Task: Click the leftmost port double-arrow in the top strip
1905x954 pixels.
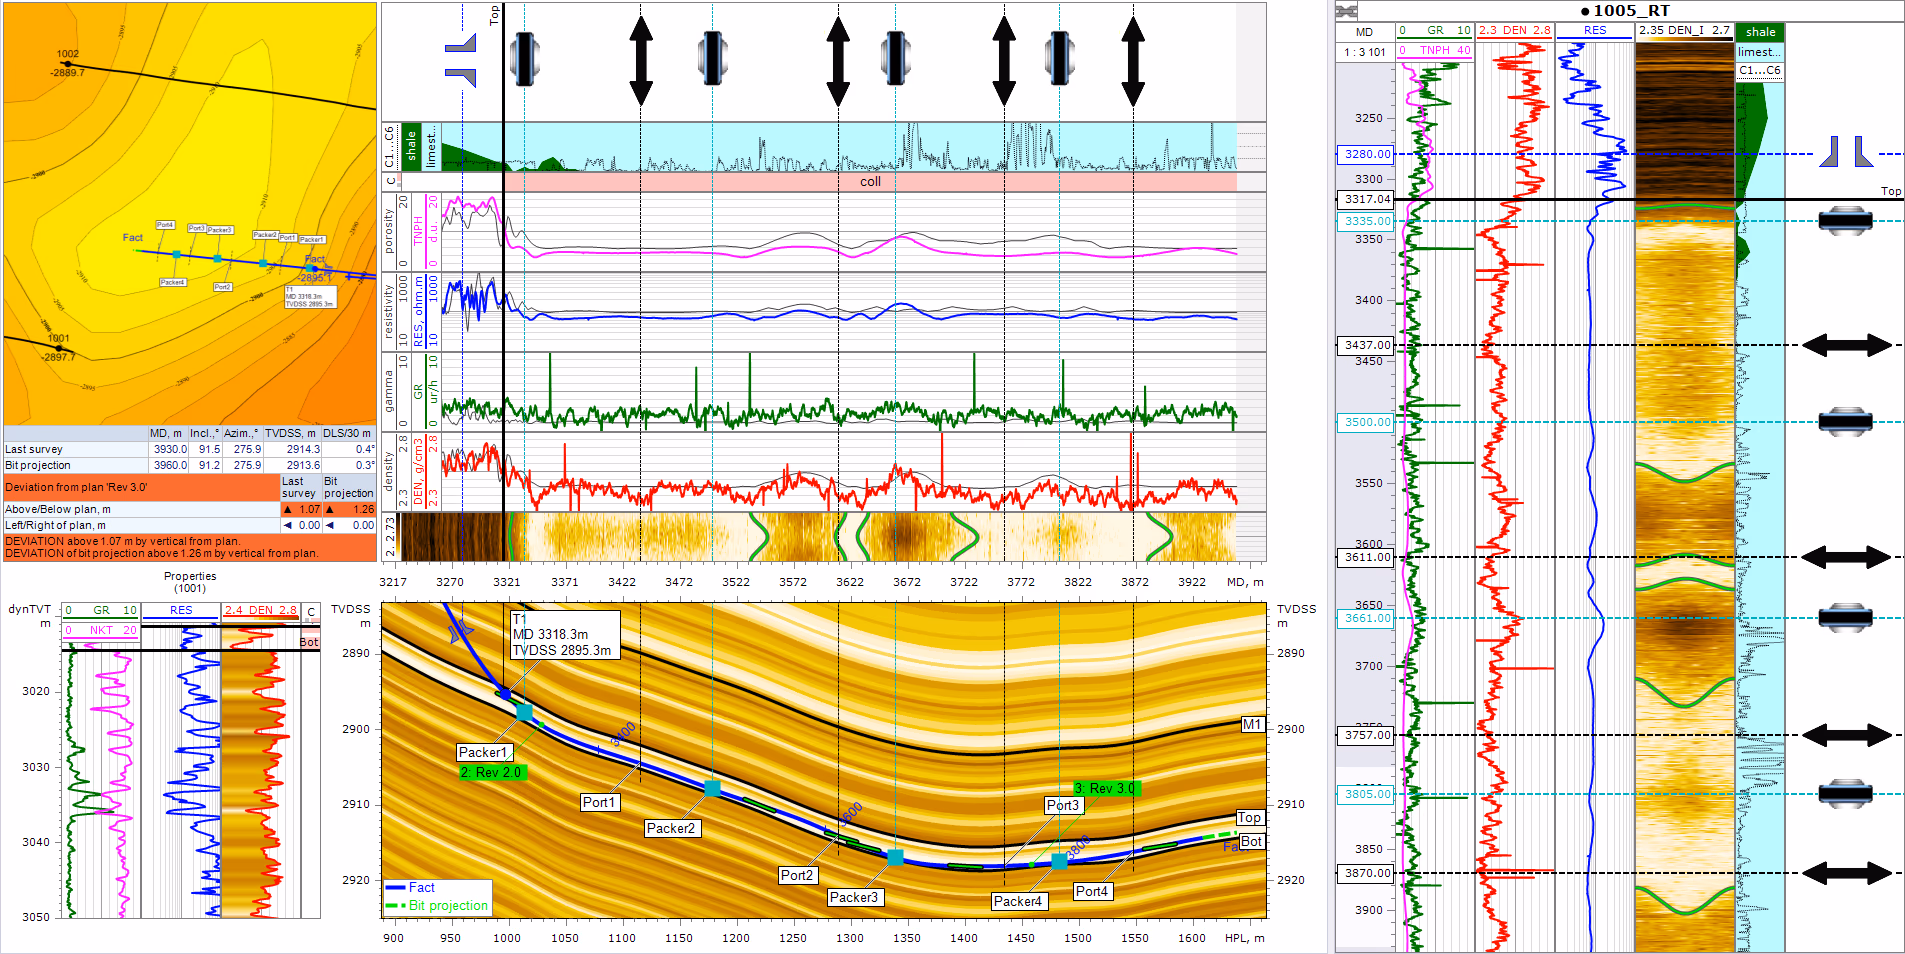Action: pos(641,60)
